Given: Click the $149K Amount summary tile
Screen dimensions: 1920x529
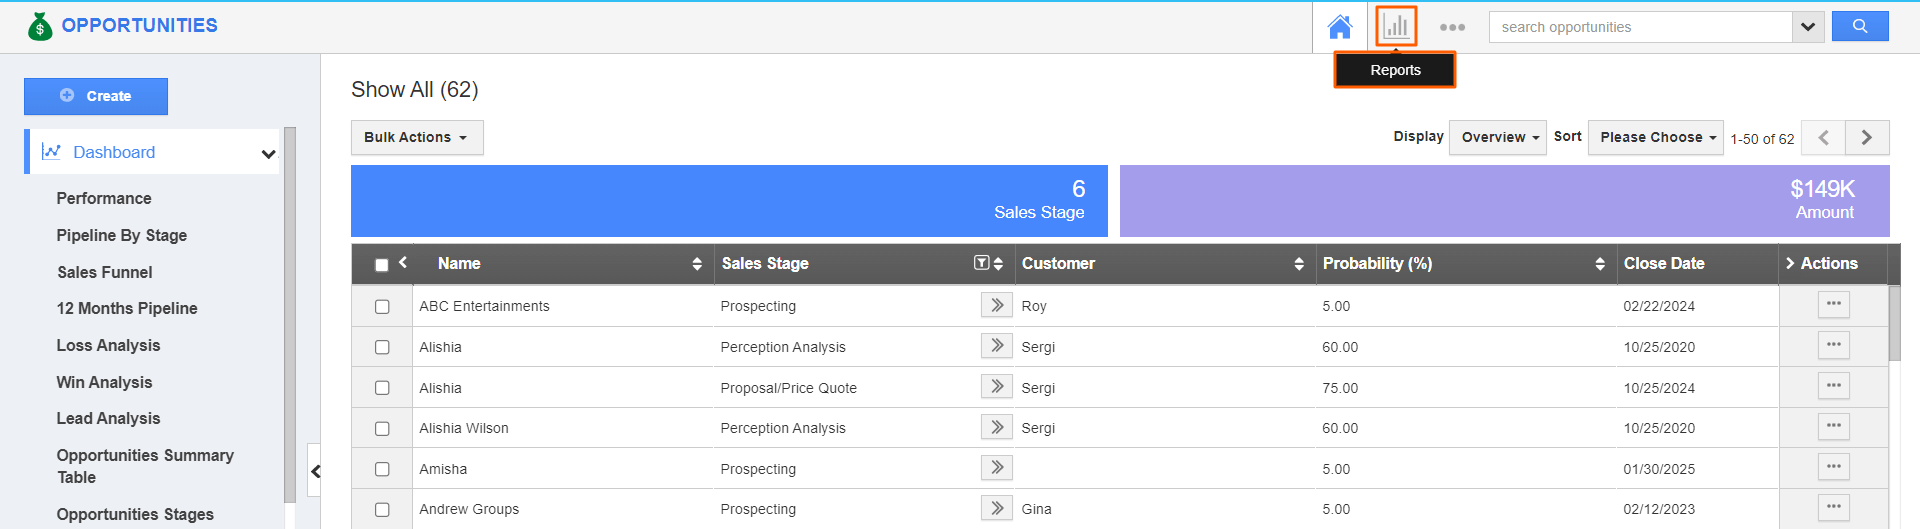Looking at the screenshot, I should click(x=1505, y=201).
